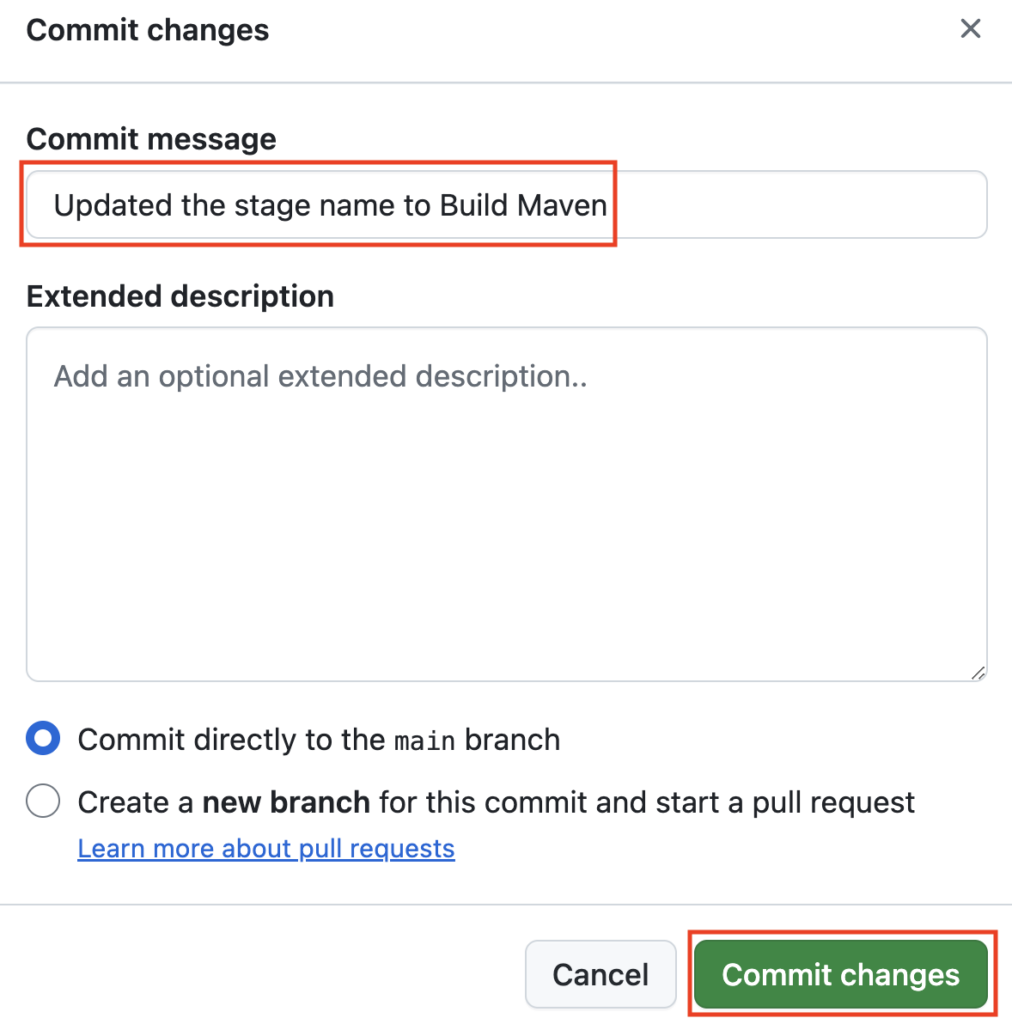Click the monospace 'main' branch name
Image resolution: width=1012 pixels, height=1024 pixels.
pos(424,741)
